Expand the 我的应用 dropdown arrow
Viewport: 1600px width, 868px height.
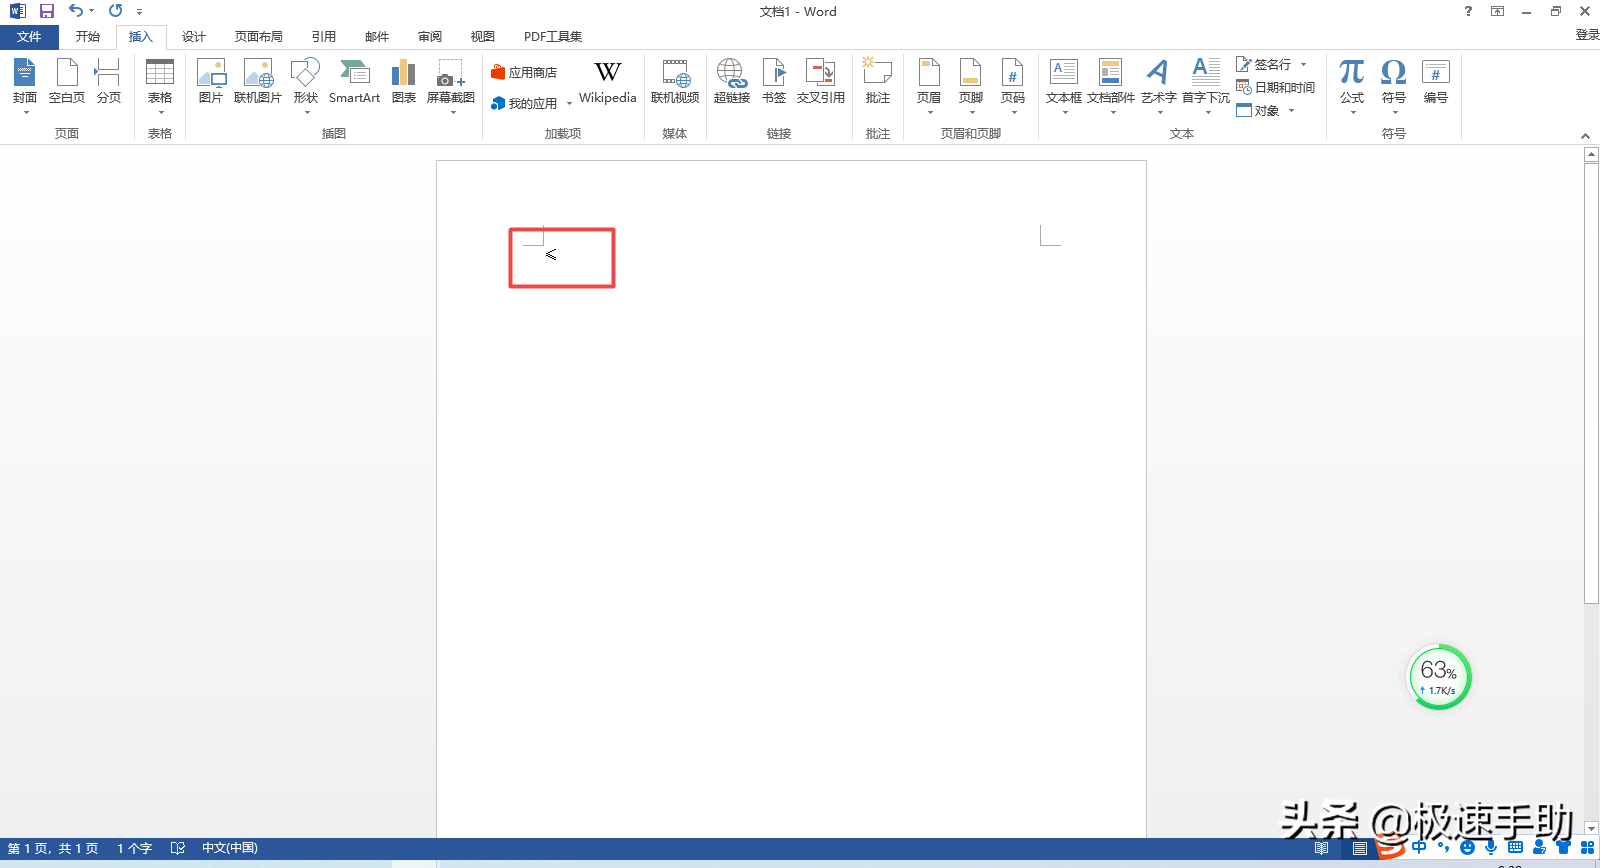pos(569,104)
